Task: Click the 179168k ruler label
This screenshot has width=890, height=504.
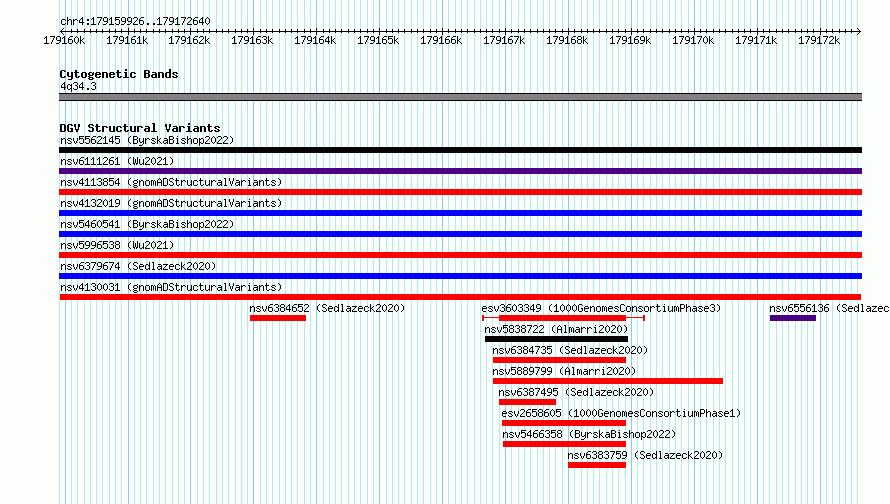Action: (567, 40)
